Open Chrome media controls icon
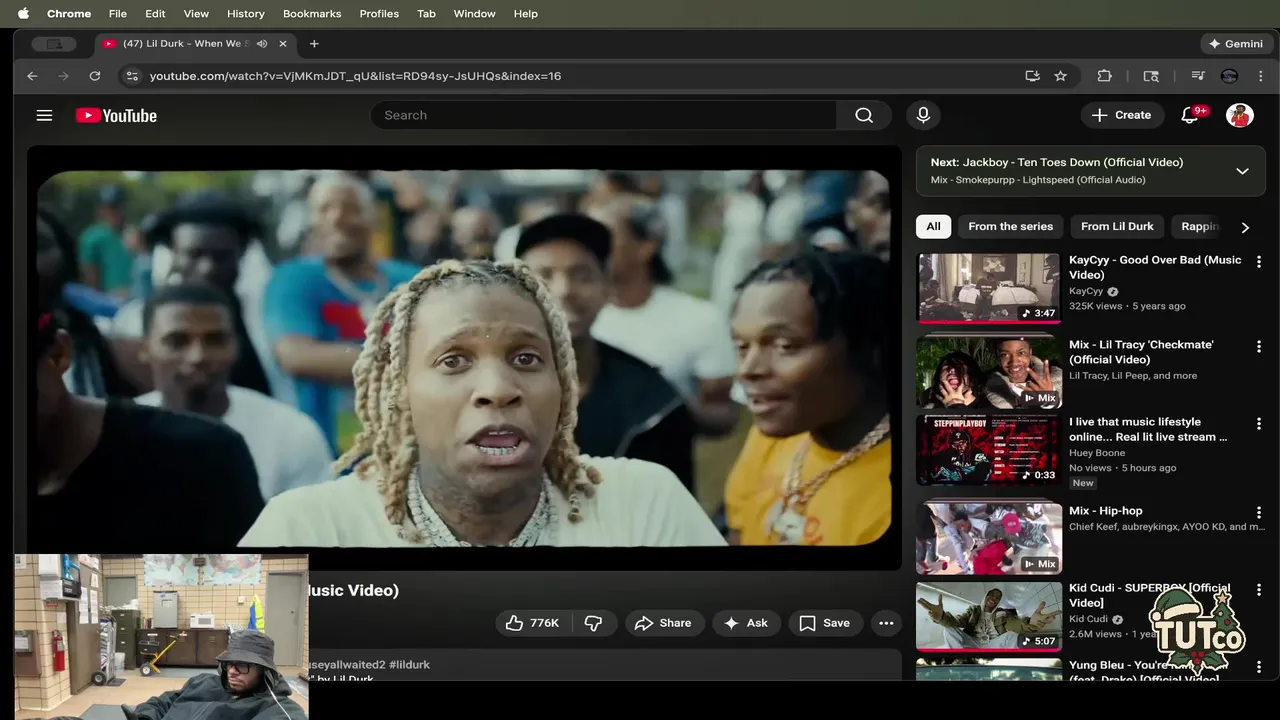Screen dimensions: 1280x720 [1197, 76]
